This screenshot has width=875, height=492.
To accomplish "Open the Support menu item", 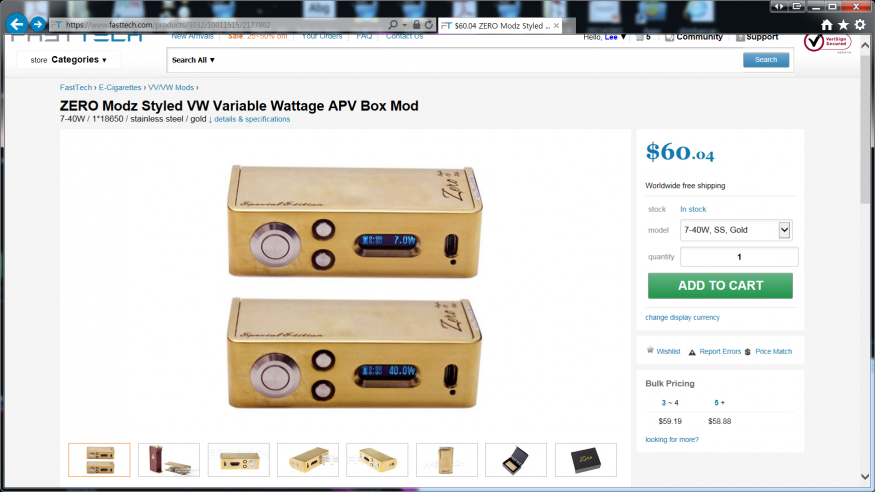I will 757,37.
